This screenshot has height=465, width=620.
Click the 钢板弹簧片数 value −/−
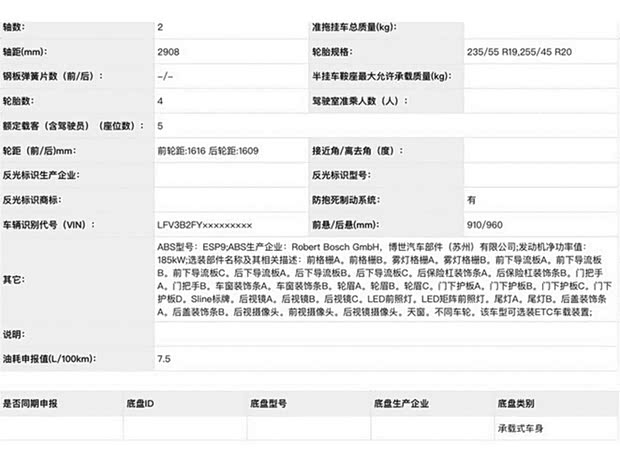[166, 76]
